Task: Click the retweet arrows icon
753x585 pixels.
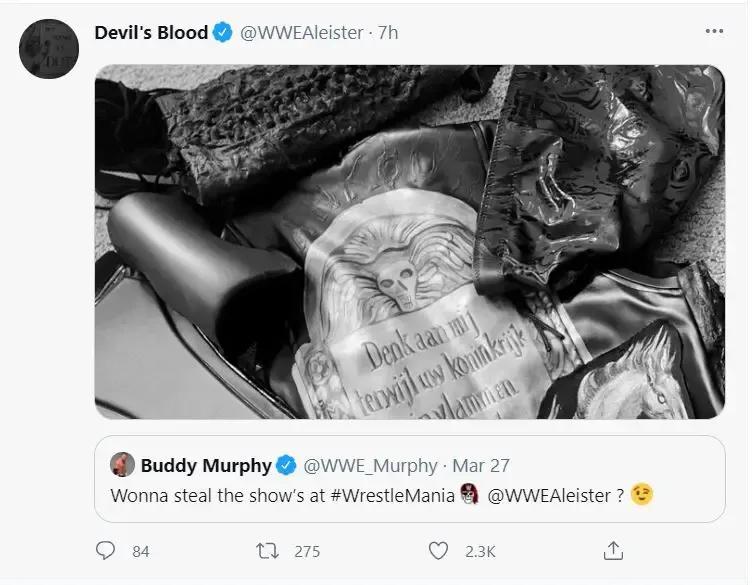Action: tap(266, 550)
